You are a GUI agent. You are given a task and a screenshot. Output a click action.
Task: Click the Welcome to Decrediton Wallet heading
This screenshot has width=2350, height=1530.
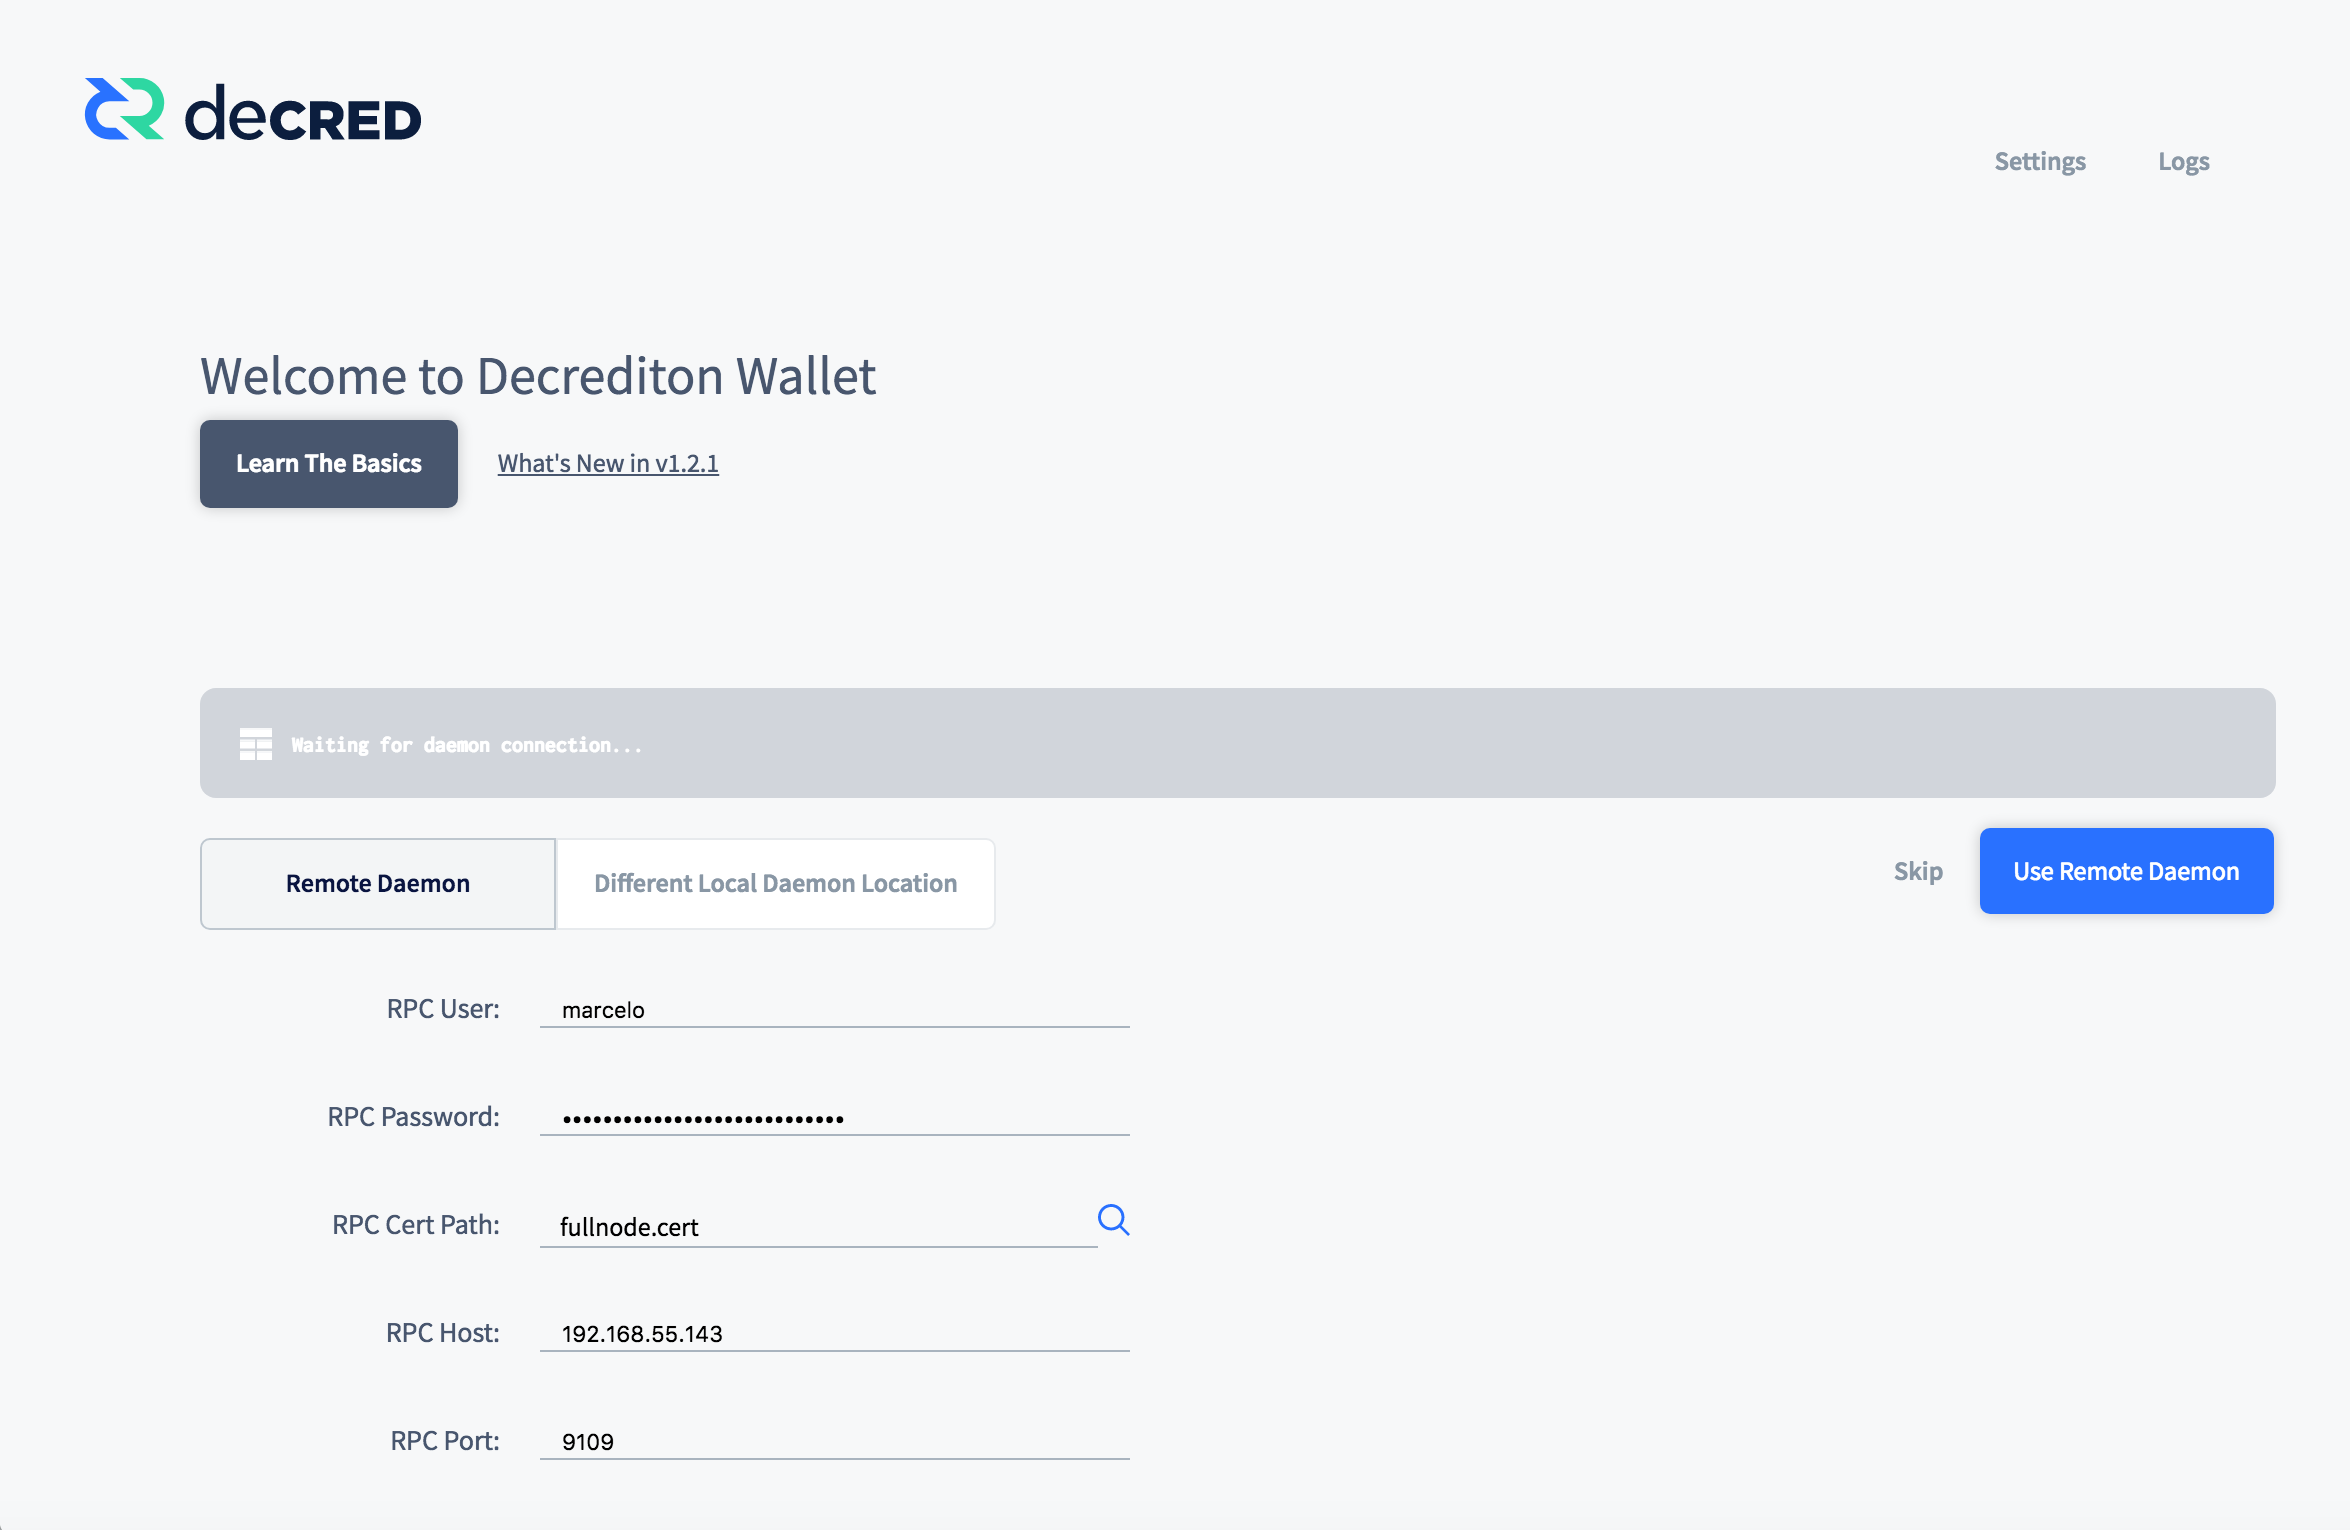(x=538, y=376)
